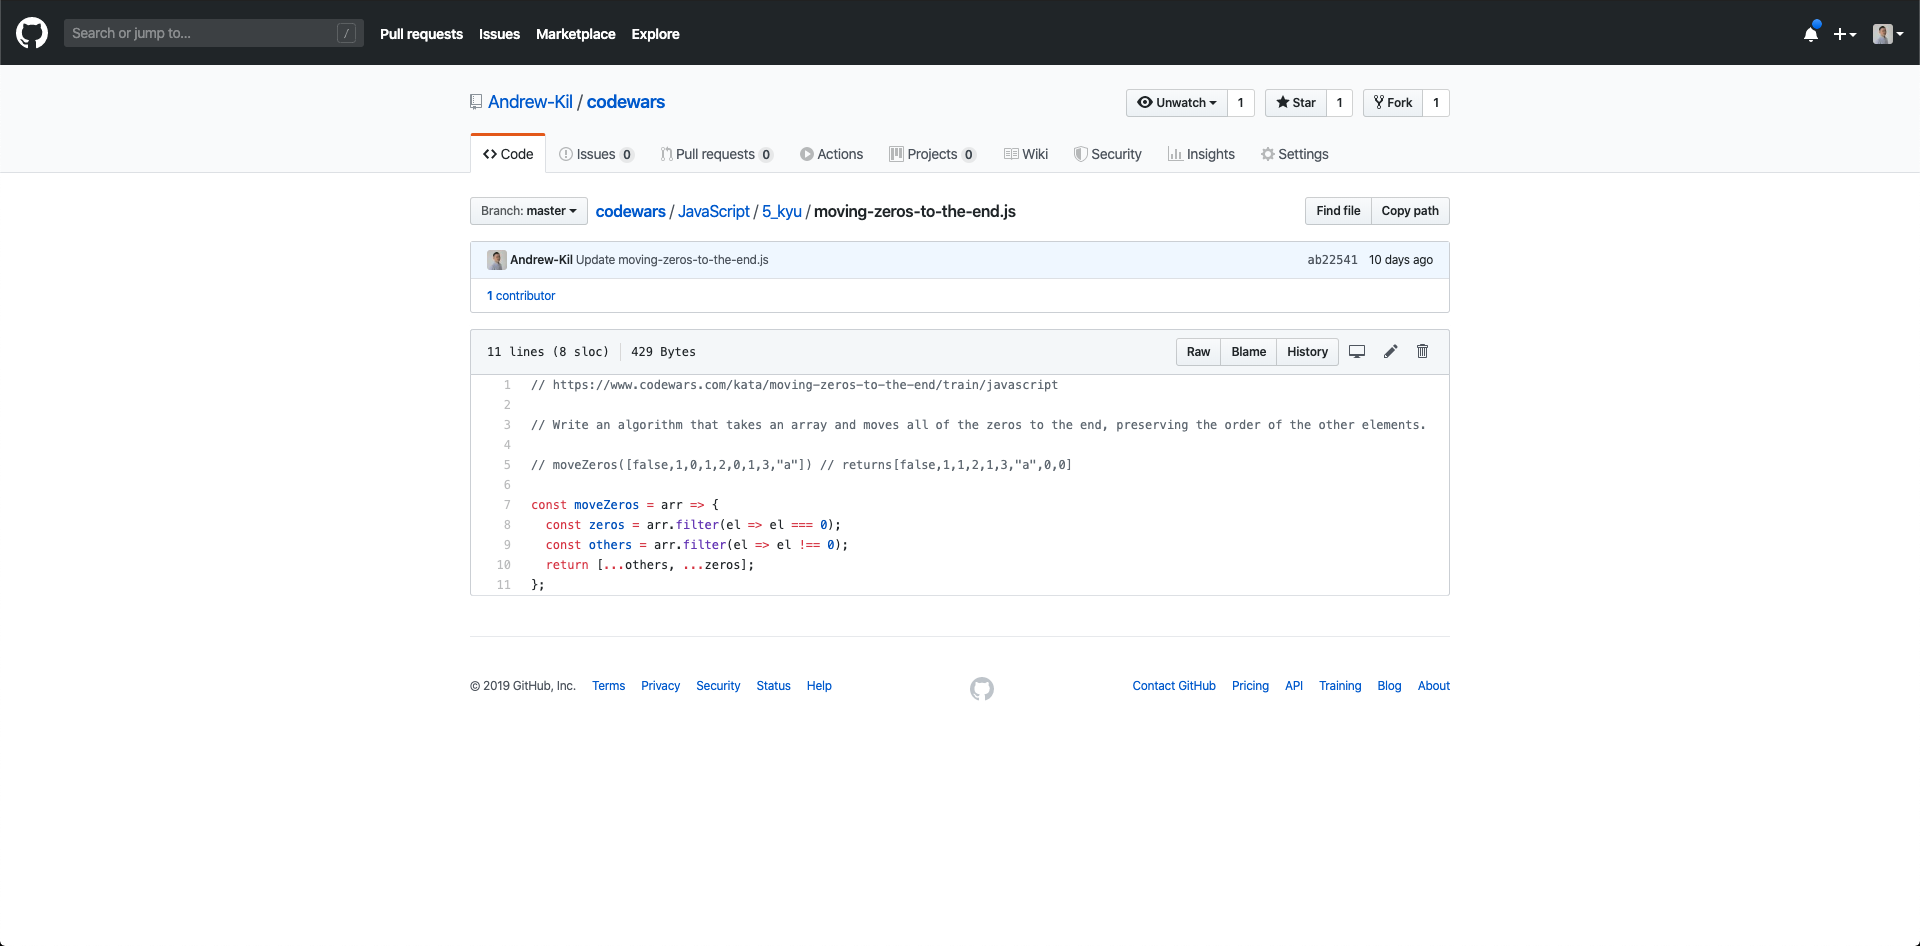The image size is (1920, 946).
Task: Expand the Branch: master selector
Action: pos(529,211)
